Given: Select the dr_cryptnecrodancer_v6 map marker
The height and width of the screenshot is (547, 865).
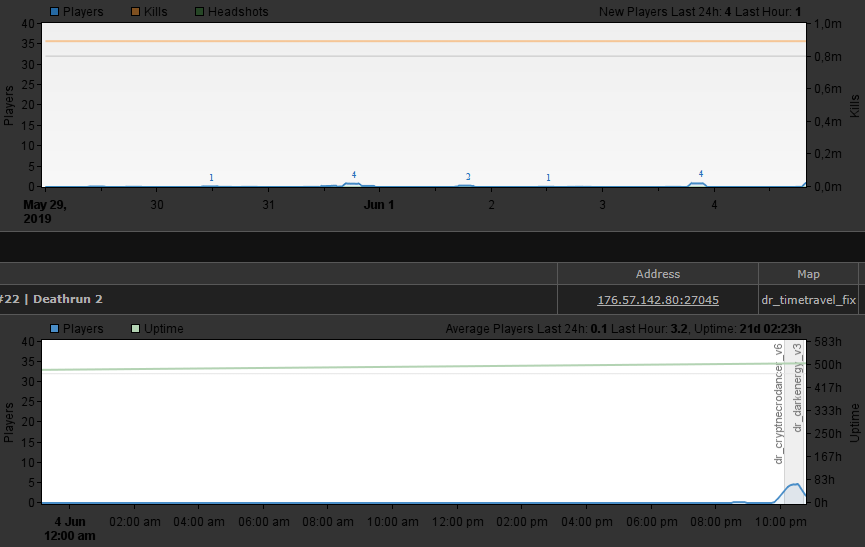Looking at the screenshot, I should click(x=779, y=403).
